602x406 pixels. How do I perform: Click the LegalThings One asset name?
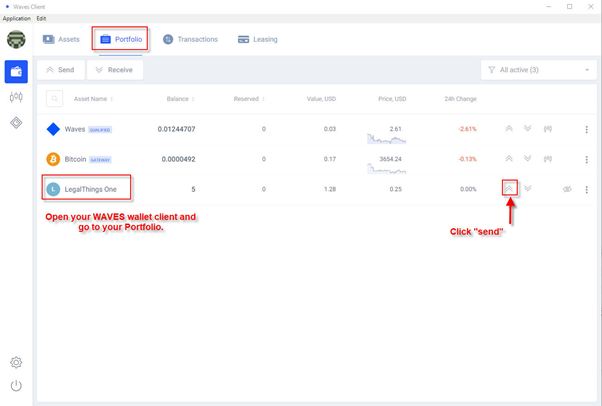(91, 189)
